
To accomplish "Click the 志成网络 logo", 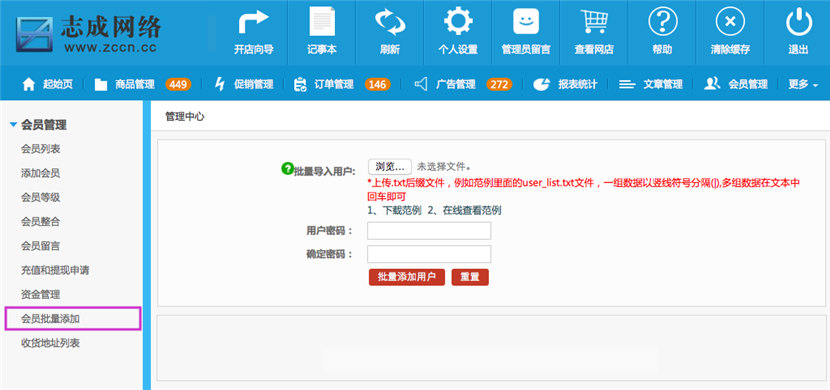I will [x=88, y=33].
